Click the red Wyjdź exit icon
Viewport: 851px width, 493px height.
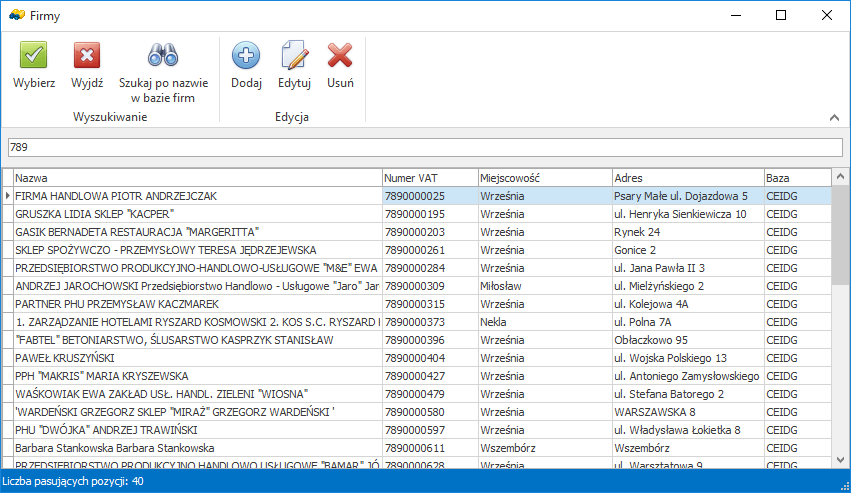[87, 56]
